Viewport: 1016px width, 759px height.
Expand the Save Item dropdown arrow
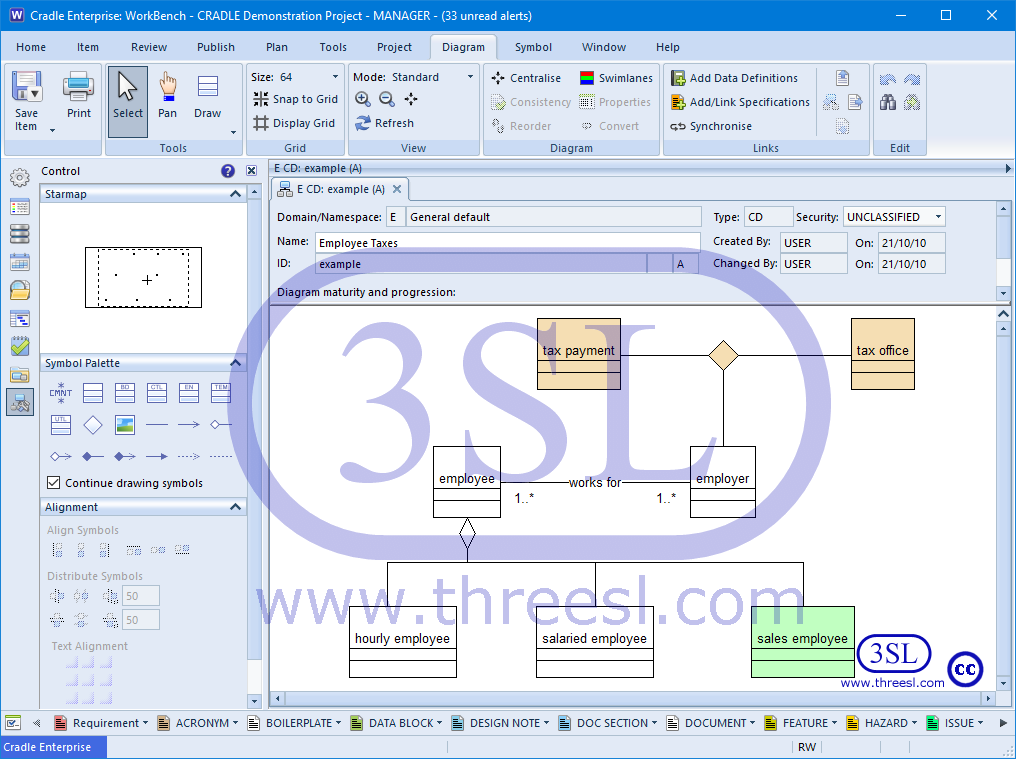pos(52,130)
